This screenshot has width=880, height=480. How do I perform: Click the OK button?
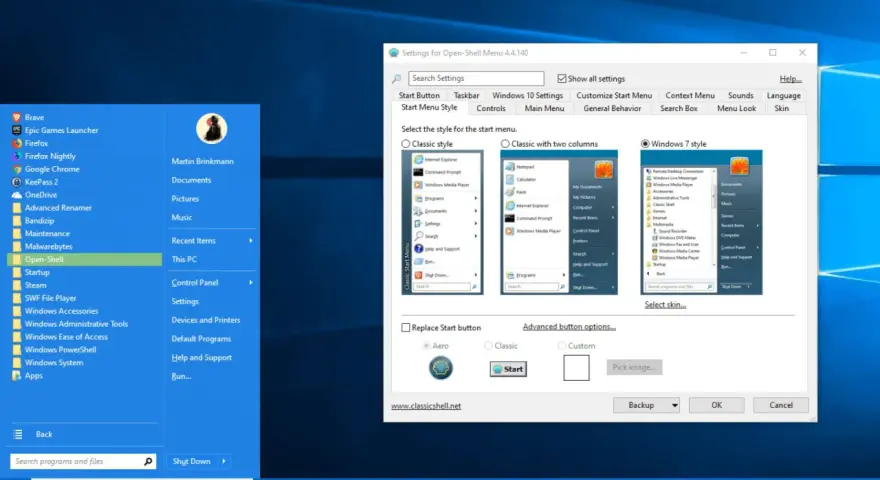(x=717, y=405)
